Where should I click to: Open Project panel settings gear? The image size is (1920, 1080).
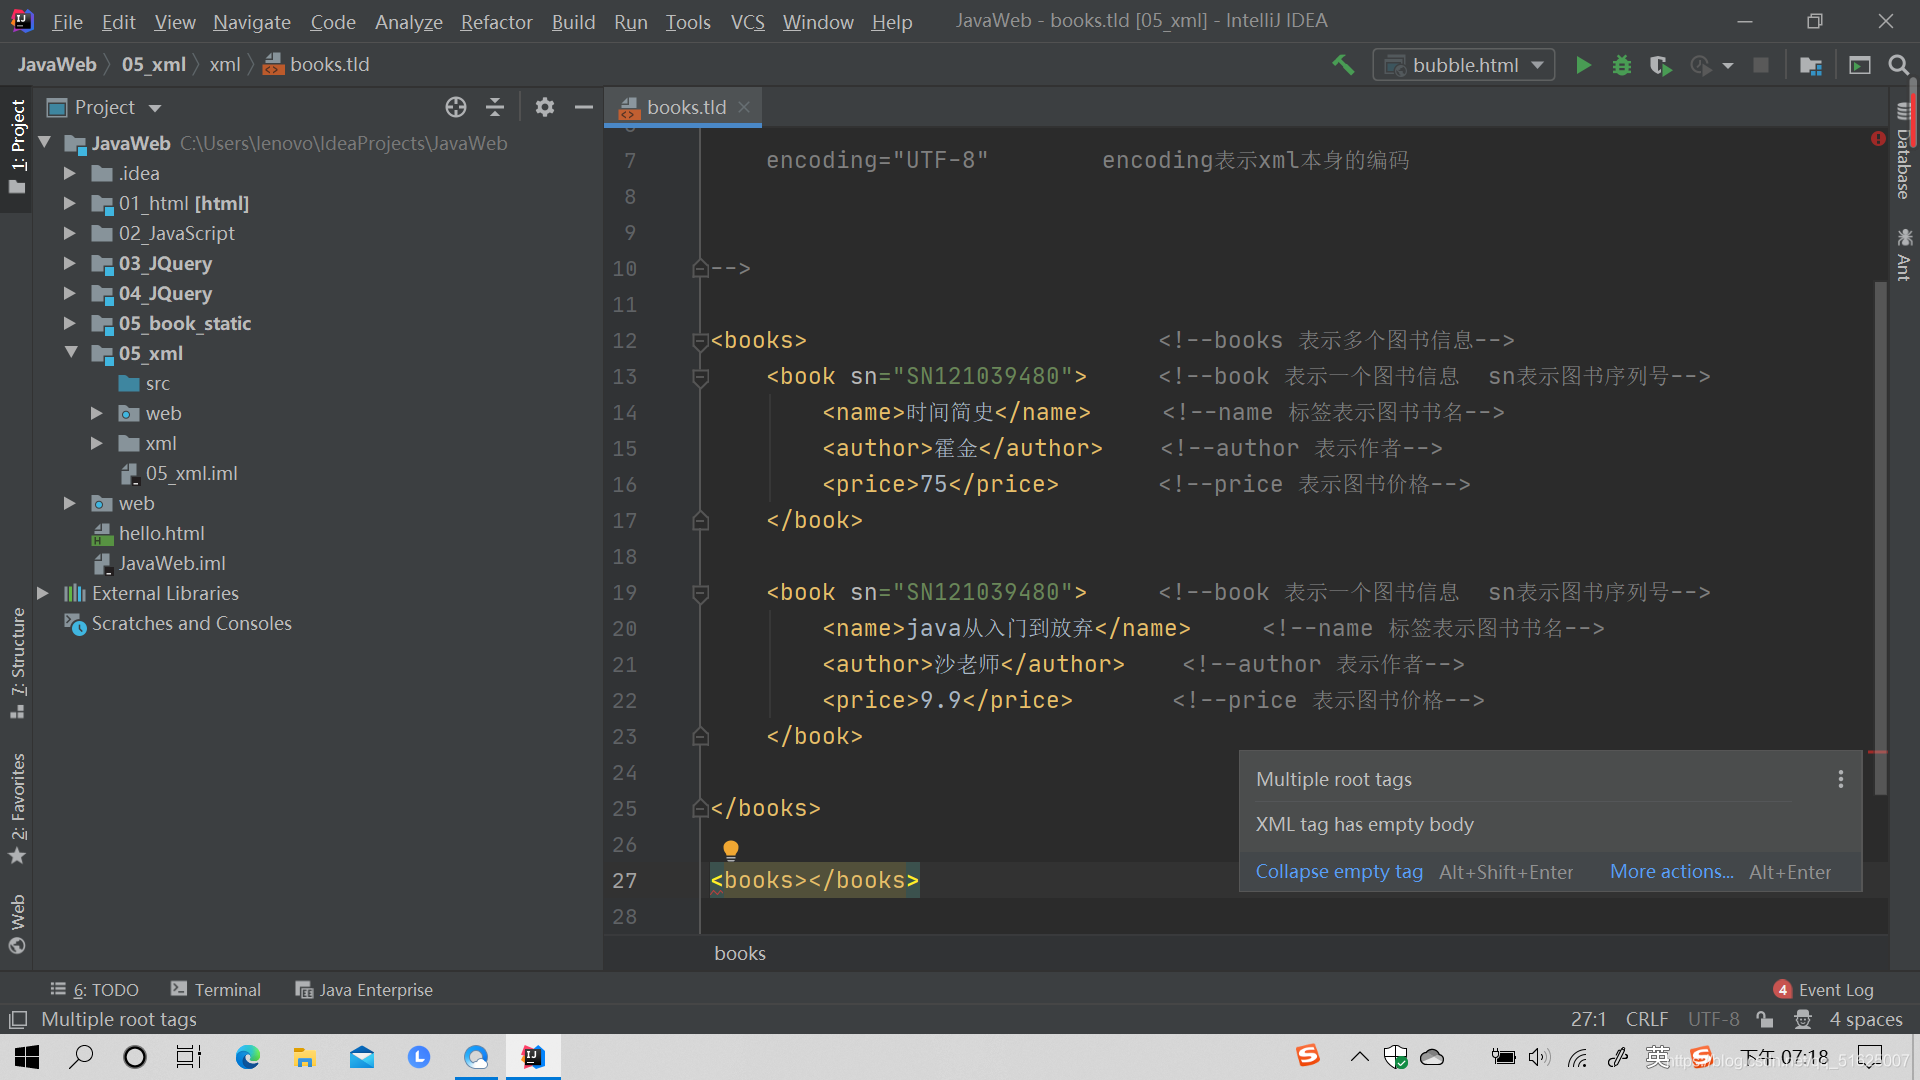[x=545, y=107]
